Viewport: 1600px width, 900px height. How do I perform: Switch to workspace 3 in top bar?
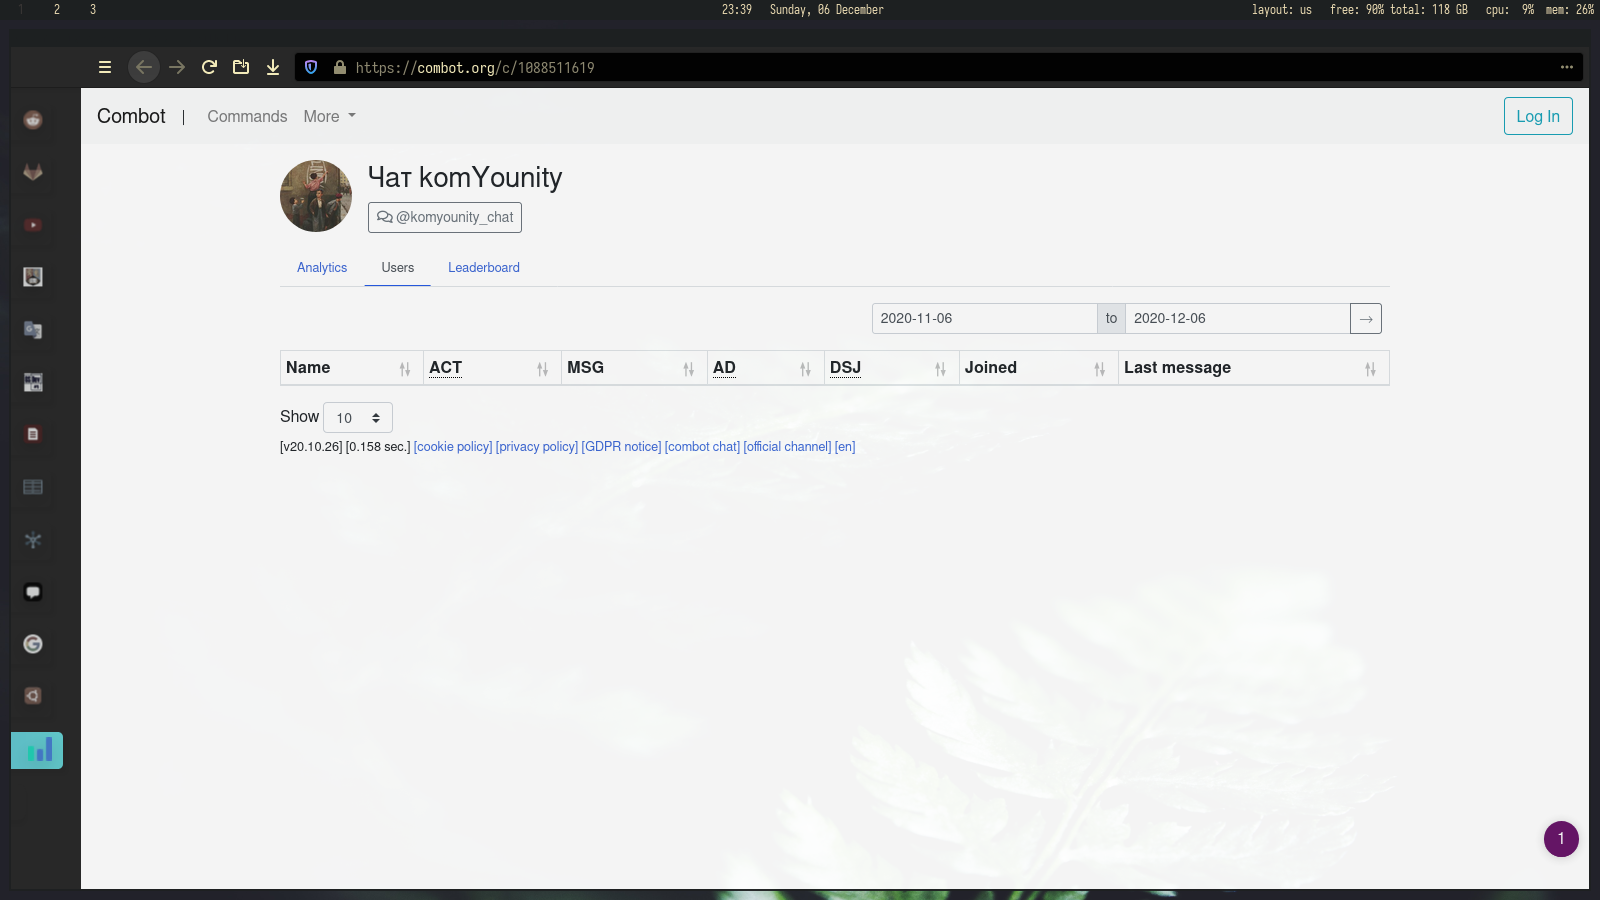click(x=93, y=9)
